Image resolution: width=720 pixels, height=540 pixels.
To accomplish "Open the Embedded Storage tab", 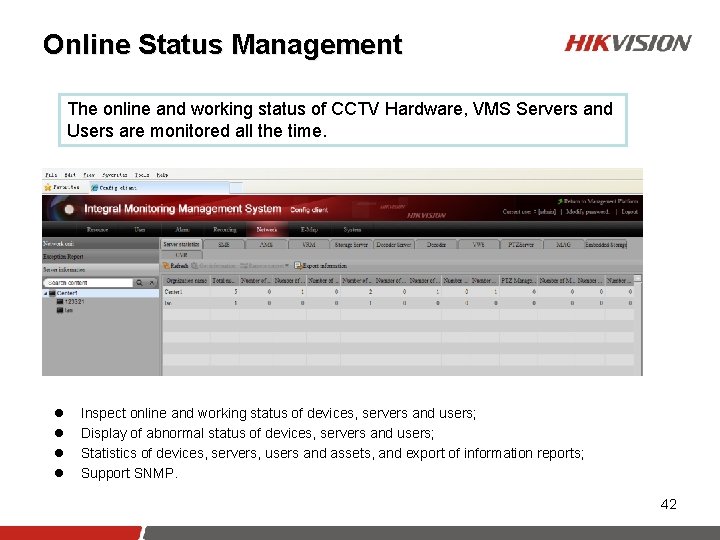I will [606, 245].
